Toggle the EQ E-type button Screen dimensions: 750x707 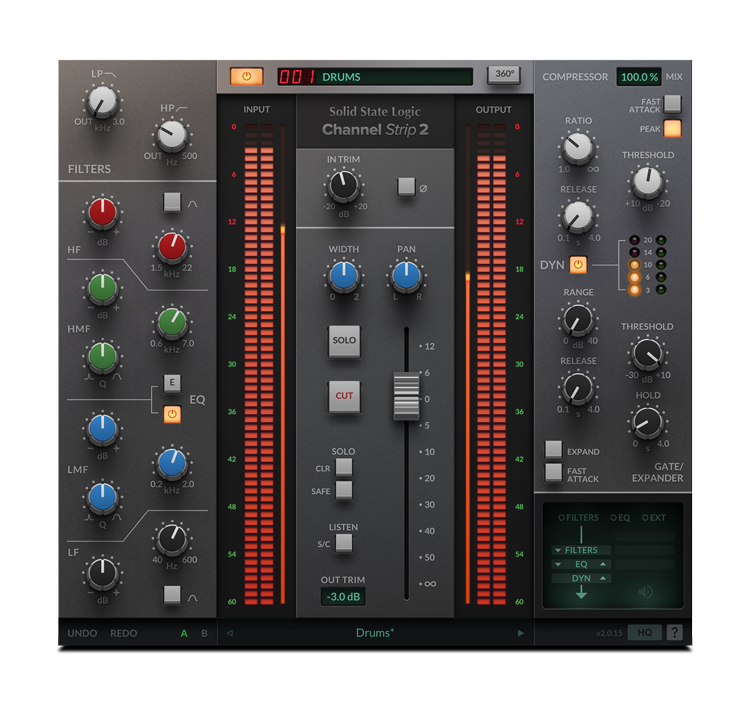[x=172, y=382]
